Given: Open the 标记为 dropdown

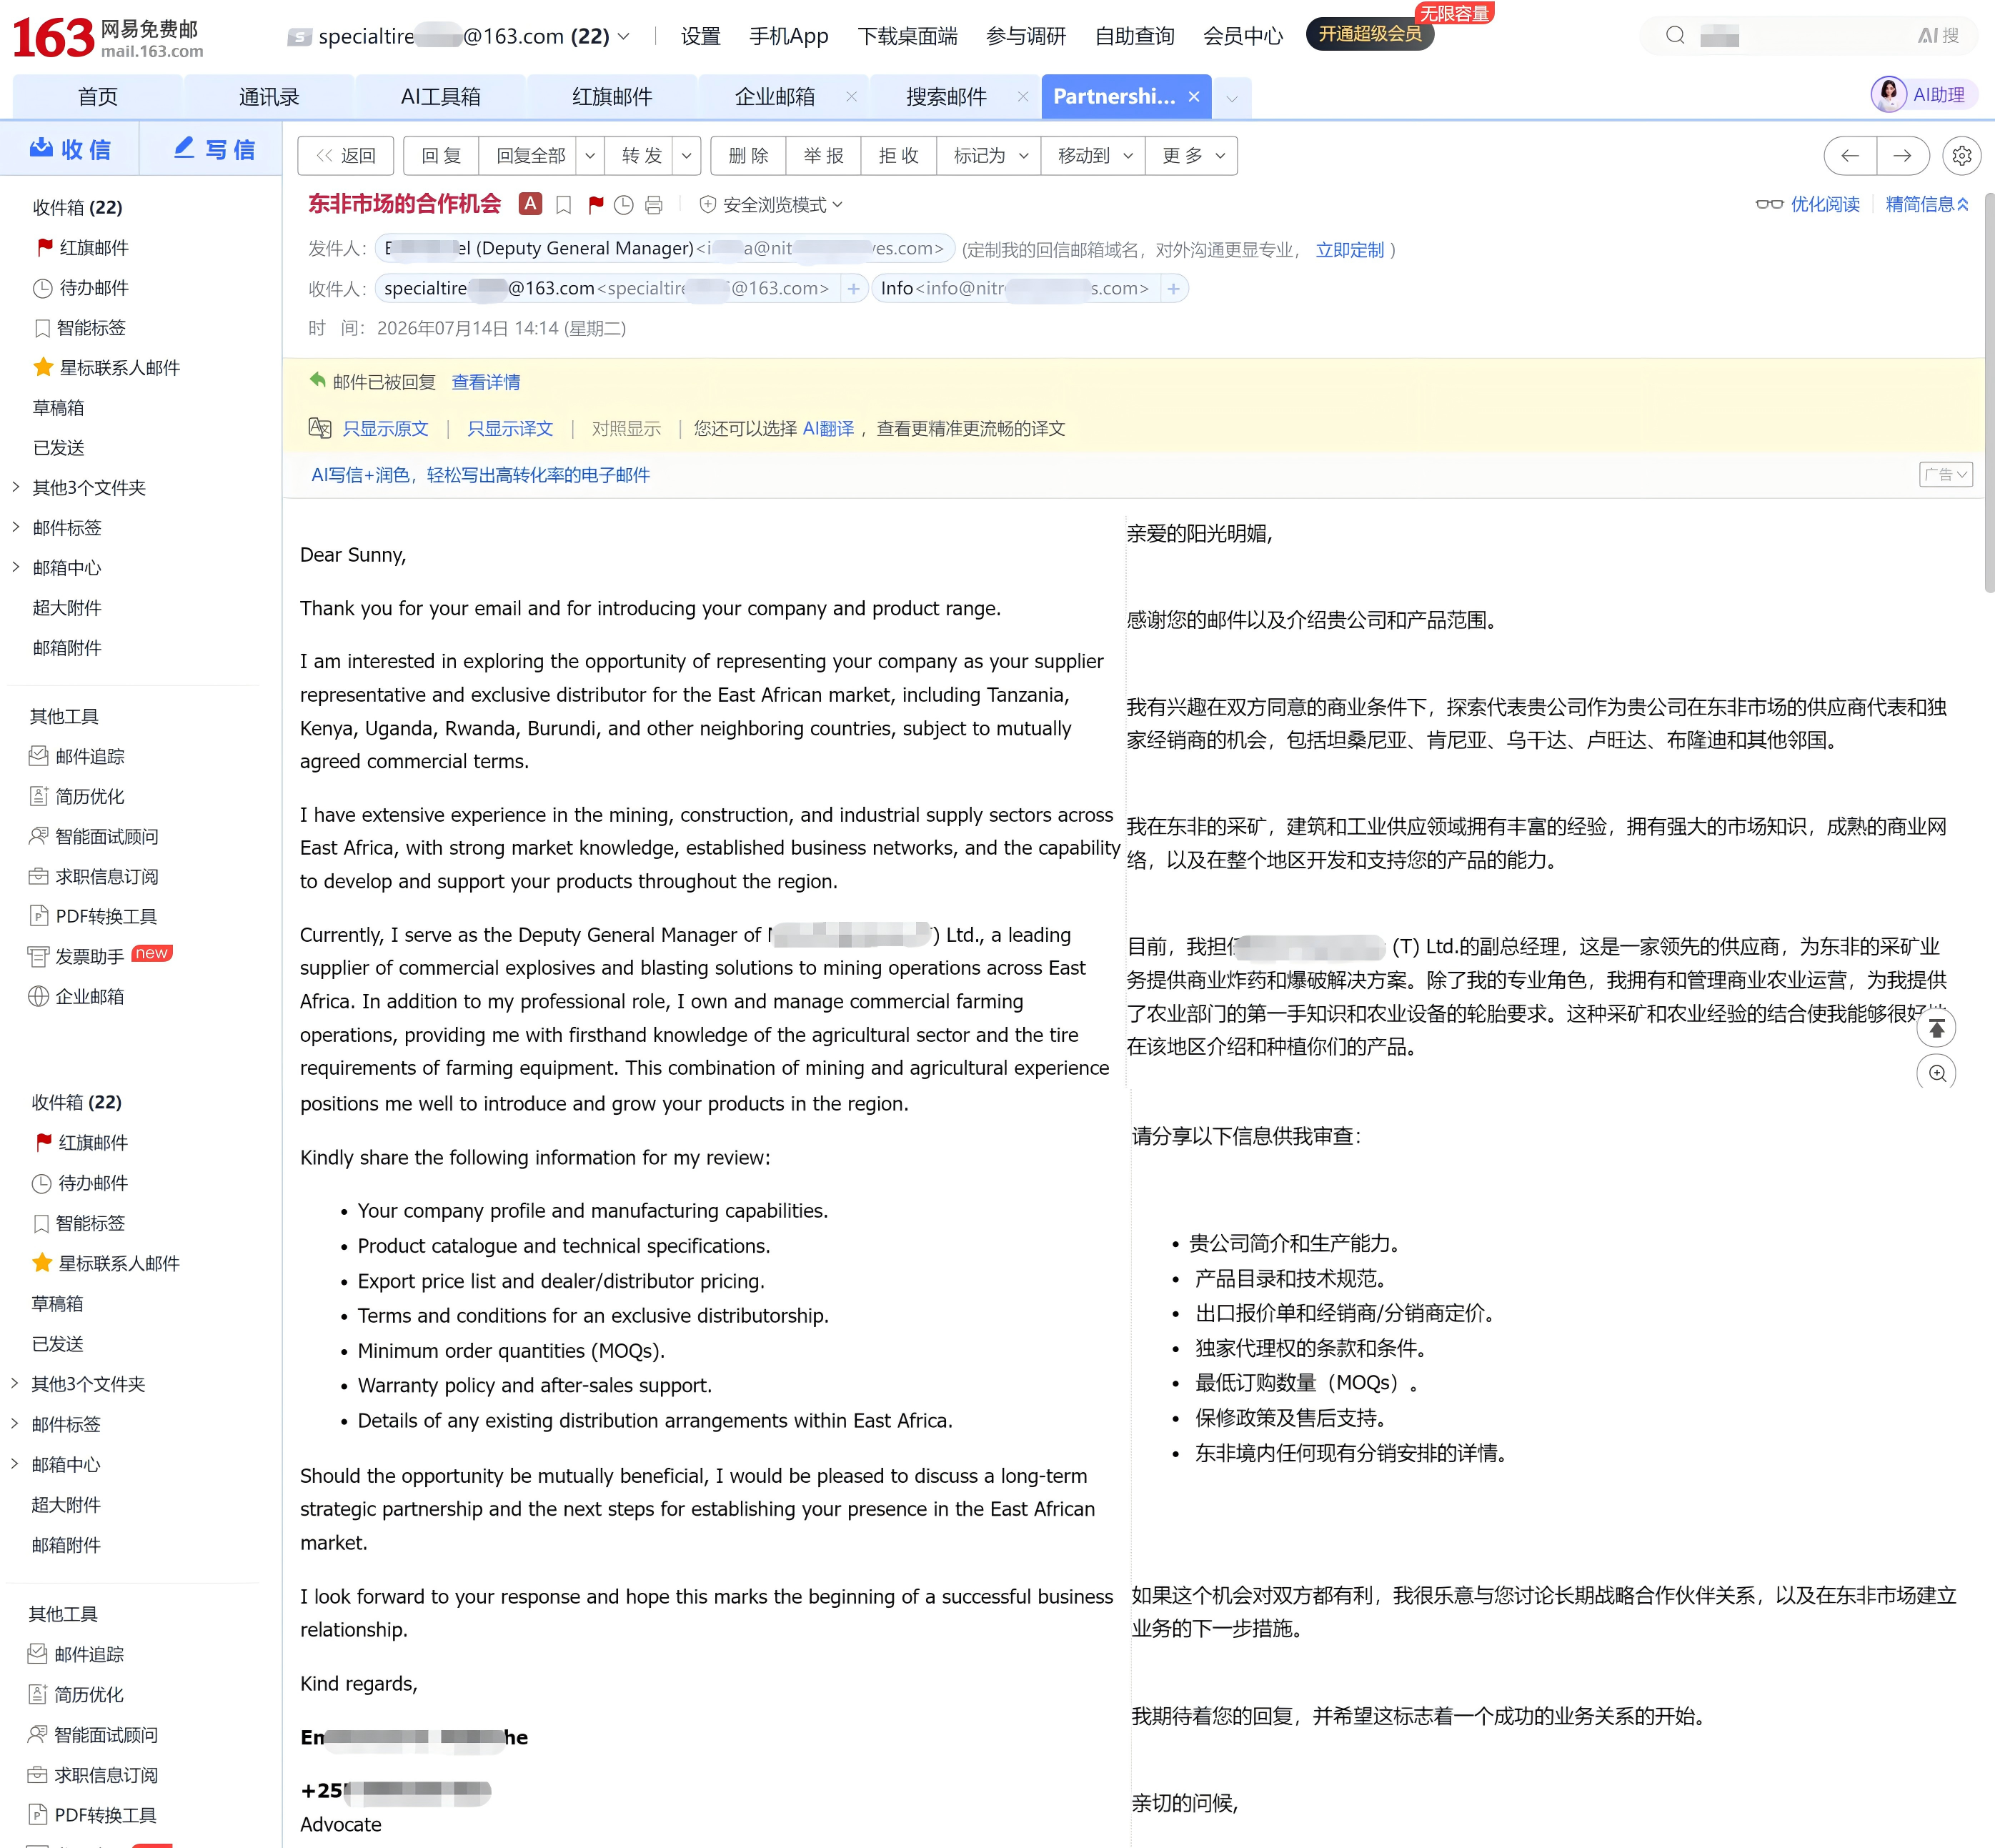Looking at the screenshot, I should [x=990, y=156].
